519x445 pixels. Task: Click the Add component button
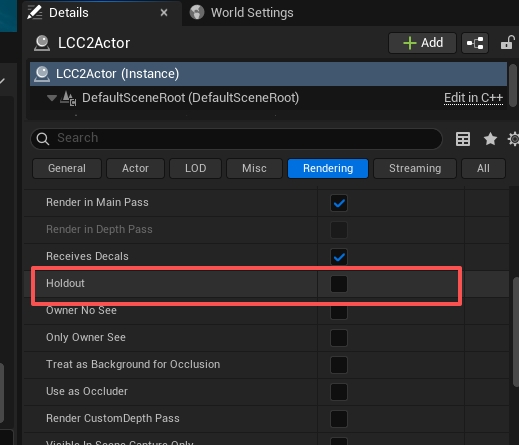[422, 43]
